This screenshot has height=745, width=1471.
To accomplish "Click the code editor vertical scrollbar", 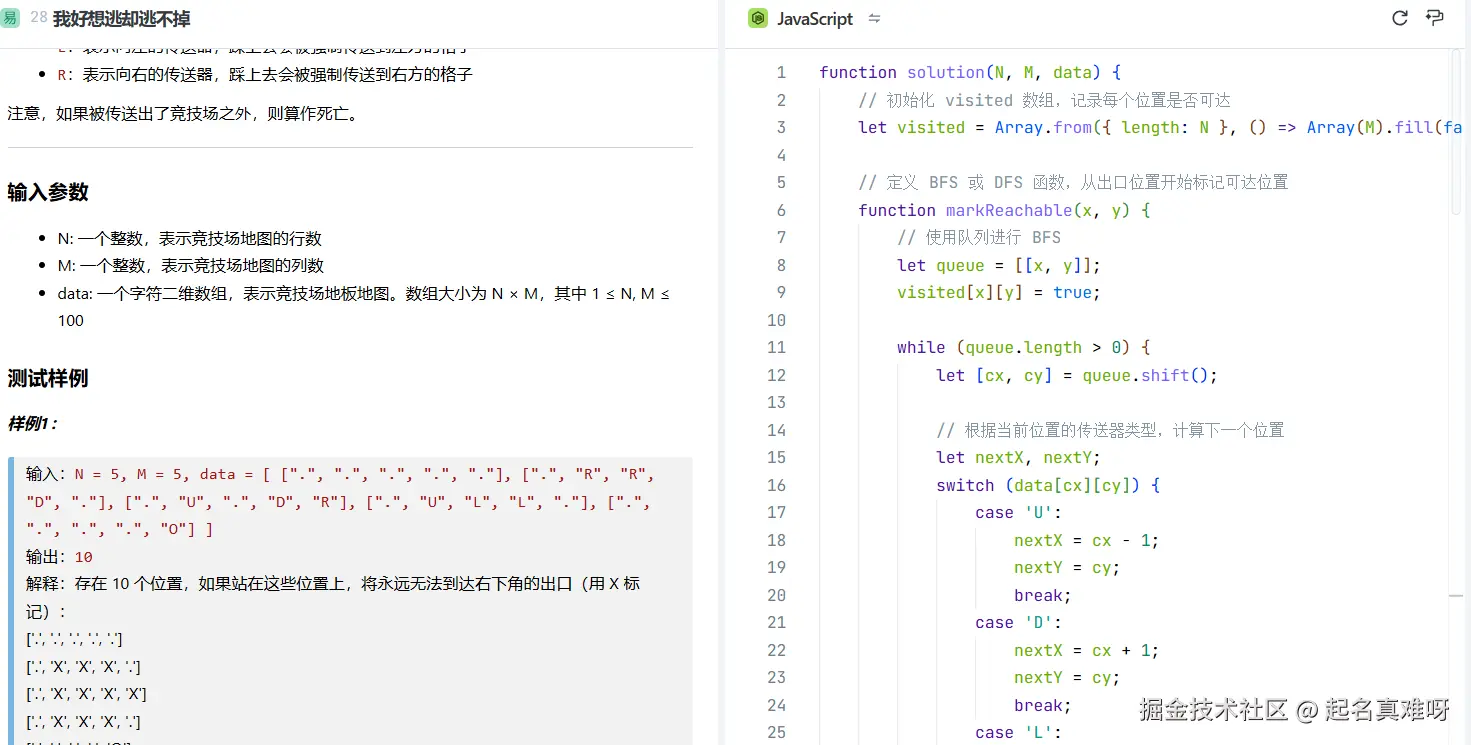I will [1456, 130].
